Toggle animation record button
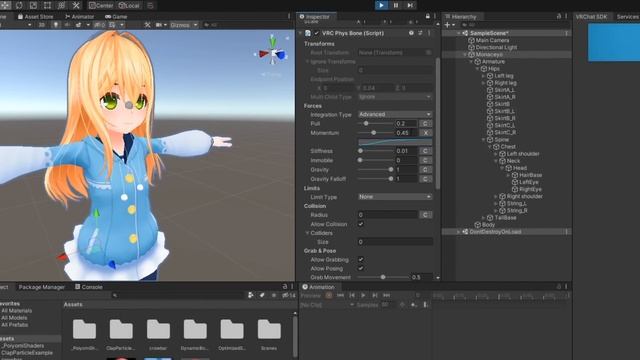This screenshot has width=640, height=360. (329, 295)
